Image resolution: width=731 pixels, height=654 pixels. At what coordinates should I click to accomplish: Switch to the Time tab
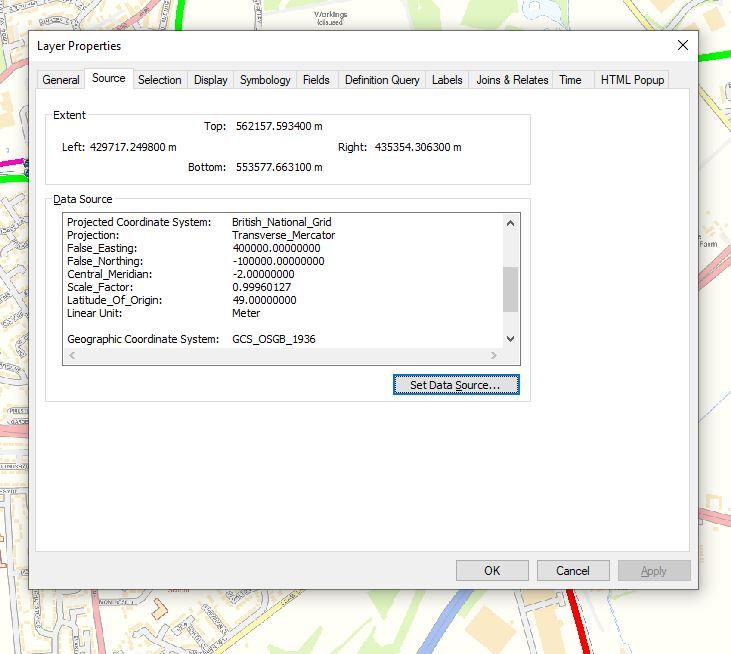click(571, 80)
